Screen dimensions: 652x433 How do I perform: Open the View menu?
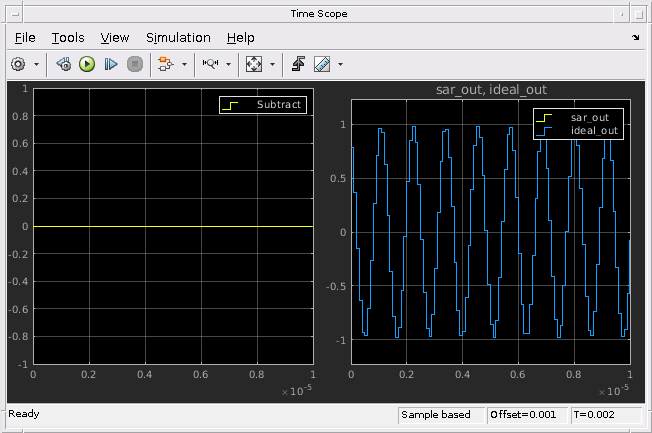tap(115, 38)
